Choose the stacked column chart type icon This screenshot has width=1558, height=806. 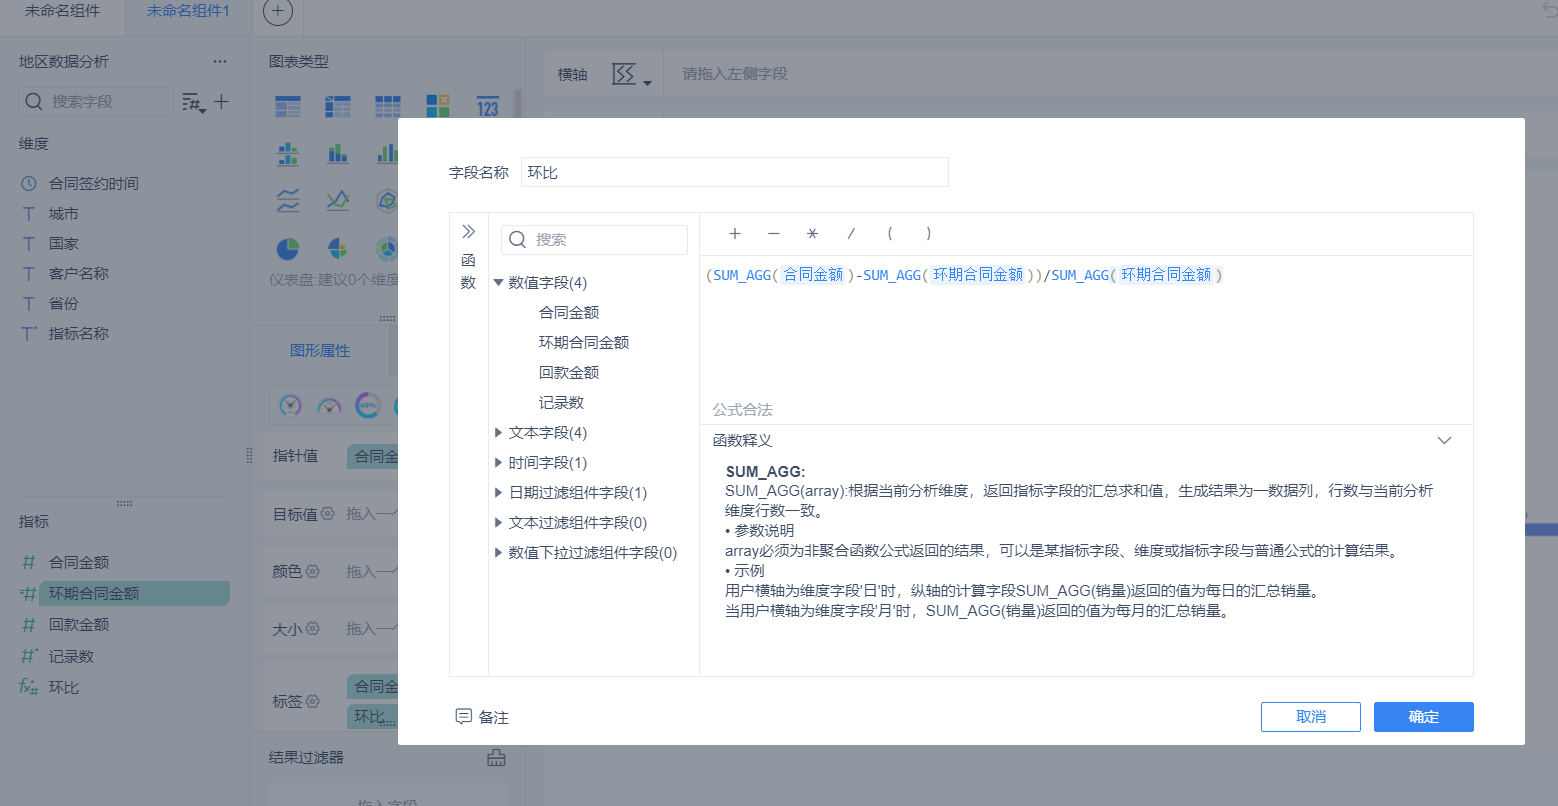338,154
